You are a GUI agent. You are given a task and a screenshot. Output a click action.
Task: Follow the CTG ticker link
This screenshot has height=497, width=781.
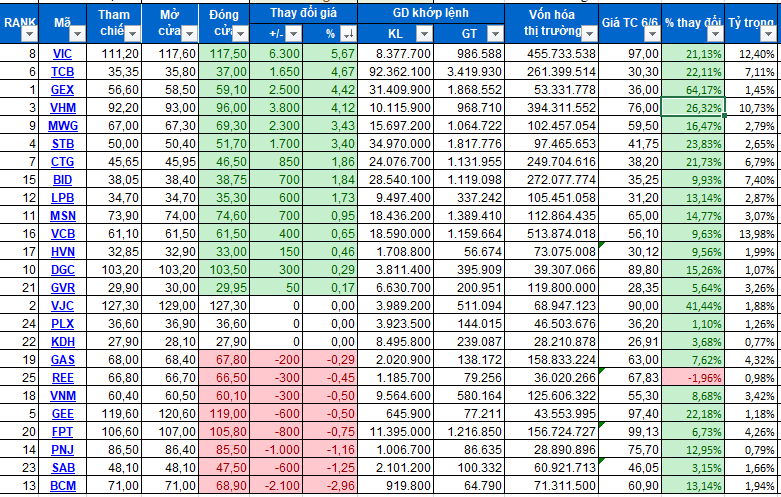(62, 162)
